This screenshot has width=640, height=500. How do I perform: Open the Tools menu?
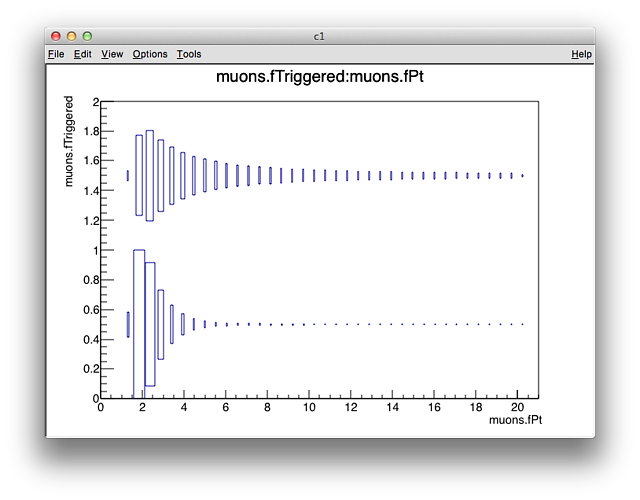(189, 54)
